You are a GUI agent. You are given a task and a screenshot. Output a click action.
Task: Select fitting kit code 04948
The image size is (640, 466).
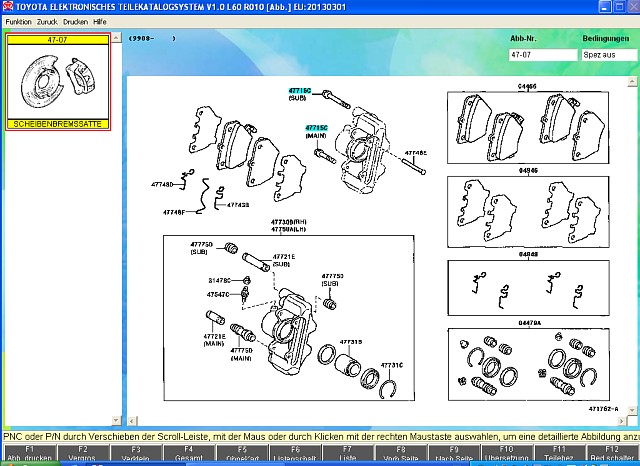pos(528,254)
